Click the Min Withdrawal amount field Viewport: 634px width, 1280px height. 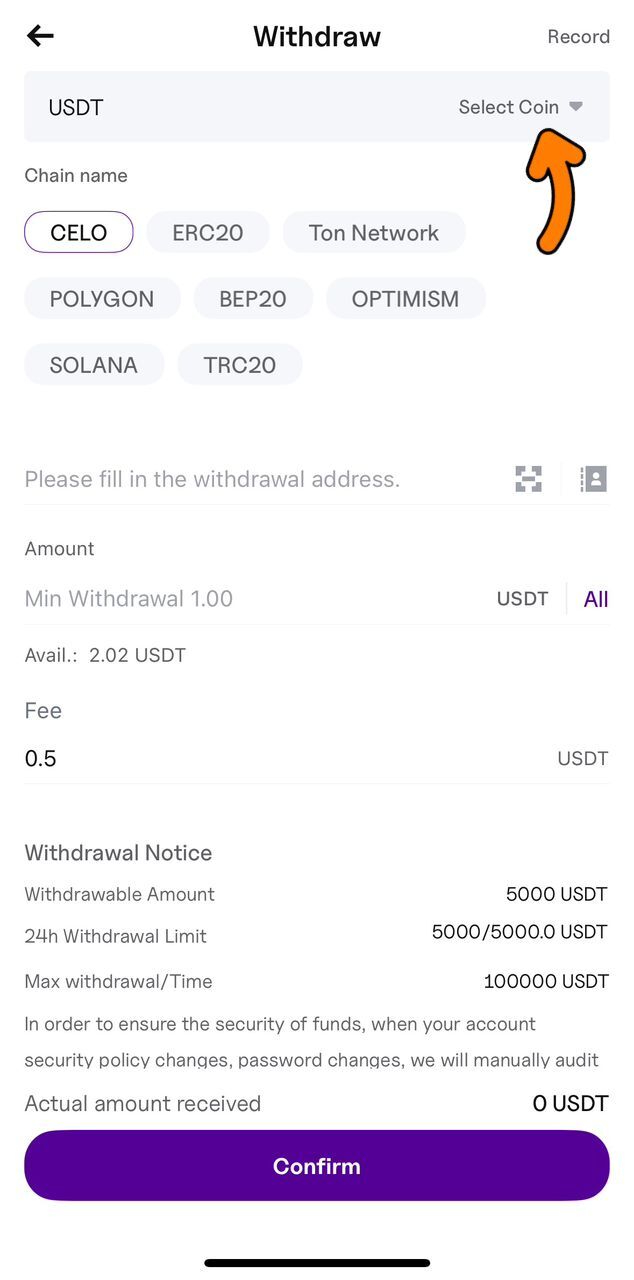point(128,598)
